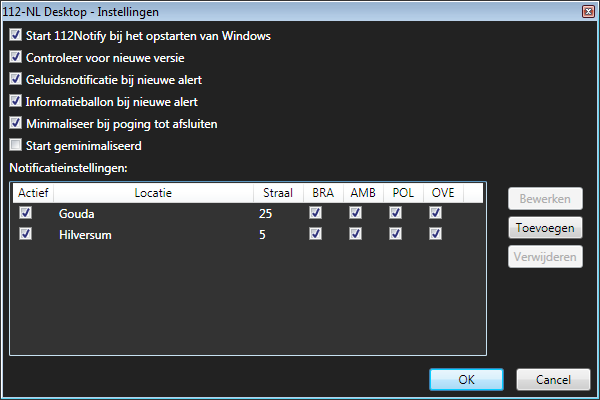Viewport: 600px width, 400px height.
Task: Uncheck Start 112Notify bij het opstarten van Windows
Action: click(x=16, y=35)
